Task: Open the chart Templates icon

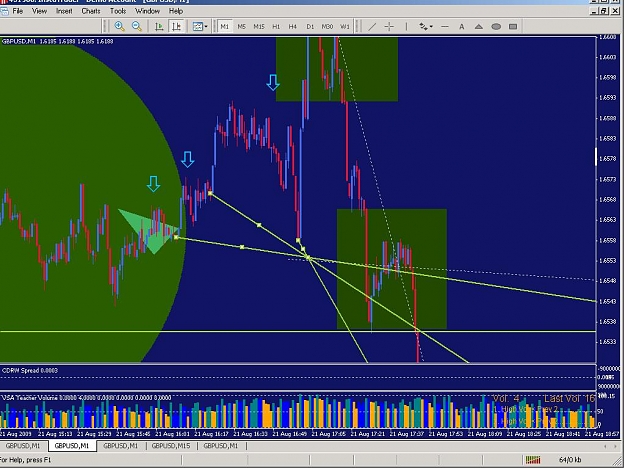Action: [x=197, y=26]
